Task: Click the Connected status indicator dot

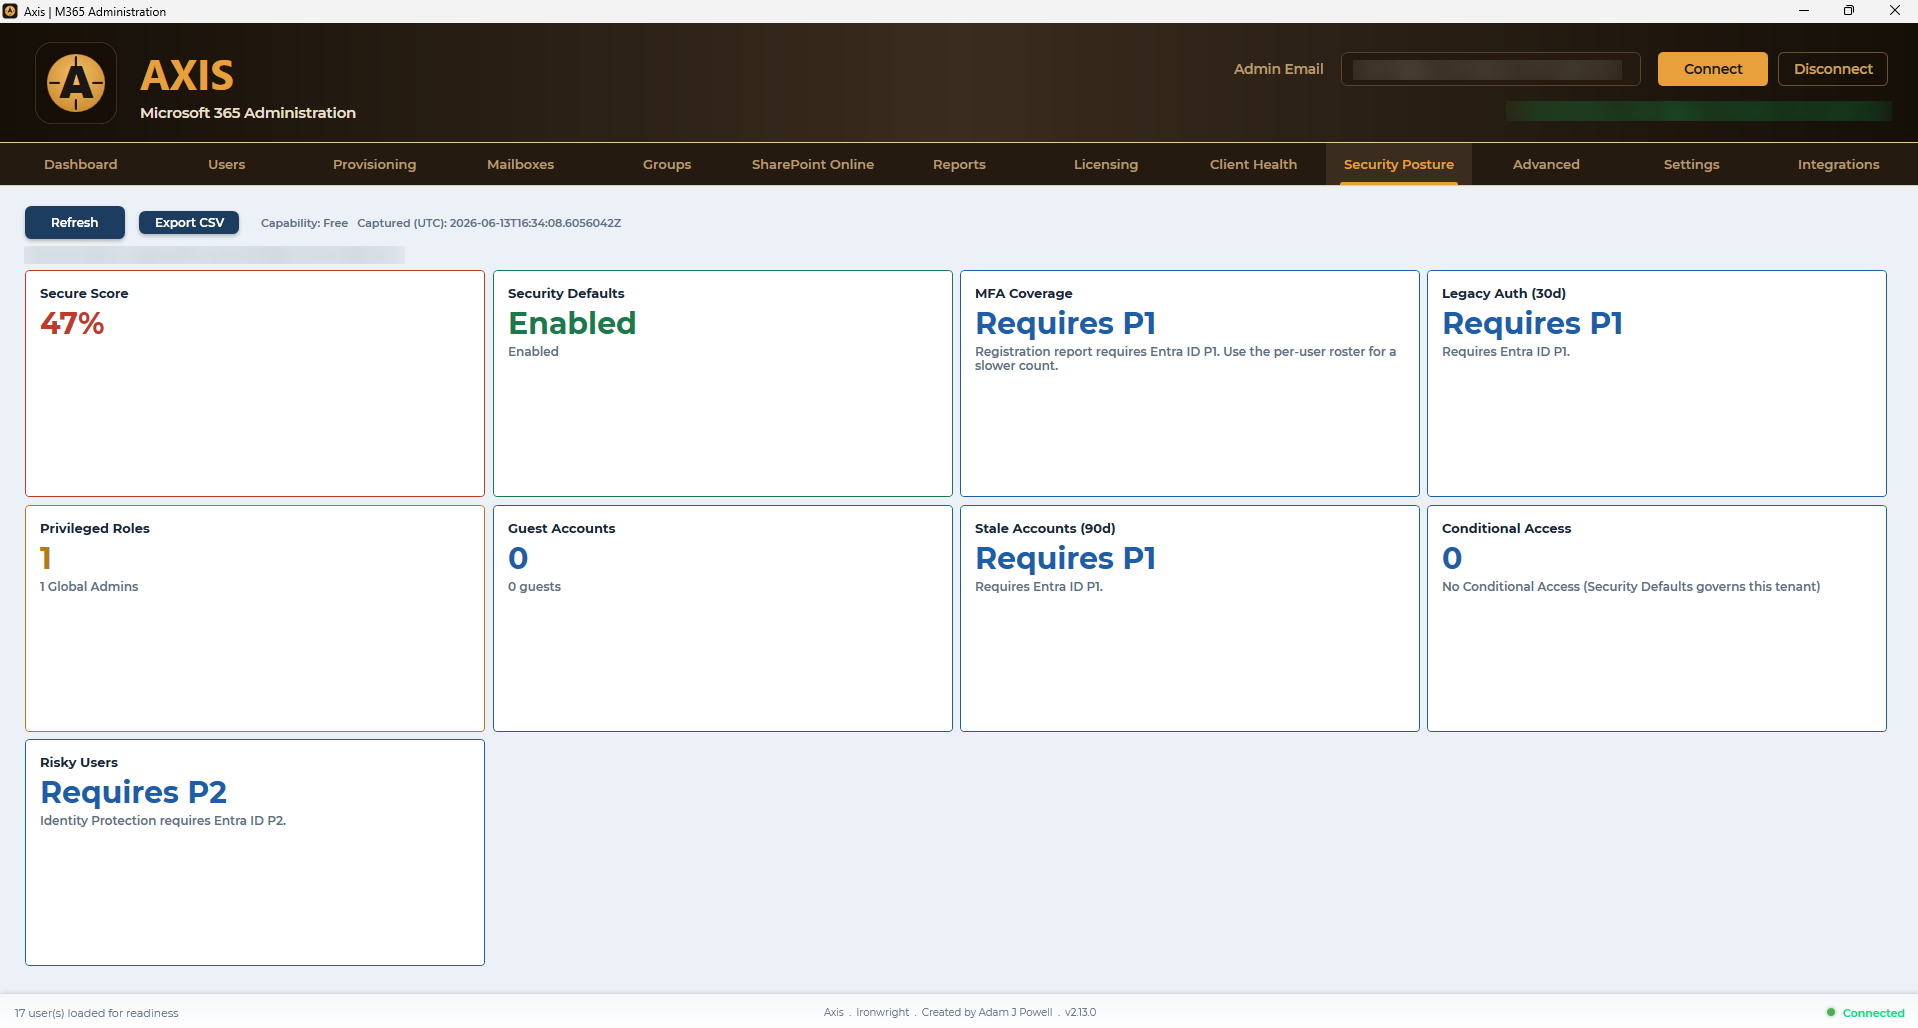Action: tap(1831, 1012)
